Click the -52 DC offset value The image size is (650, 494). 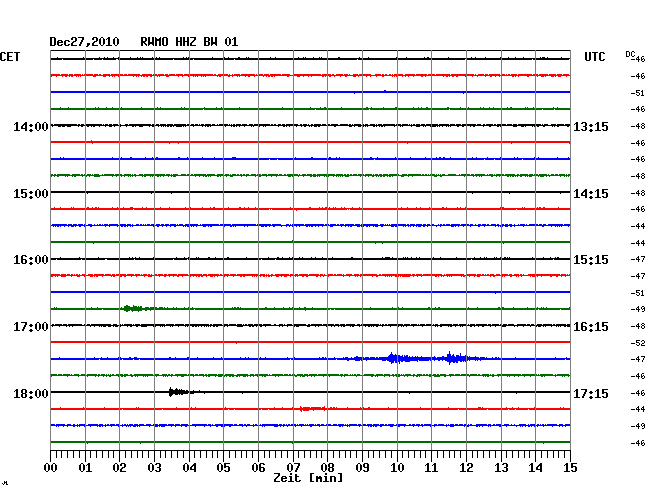pos(638,343)
